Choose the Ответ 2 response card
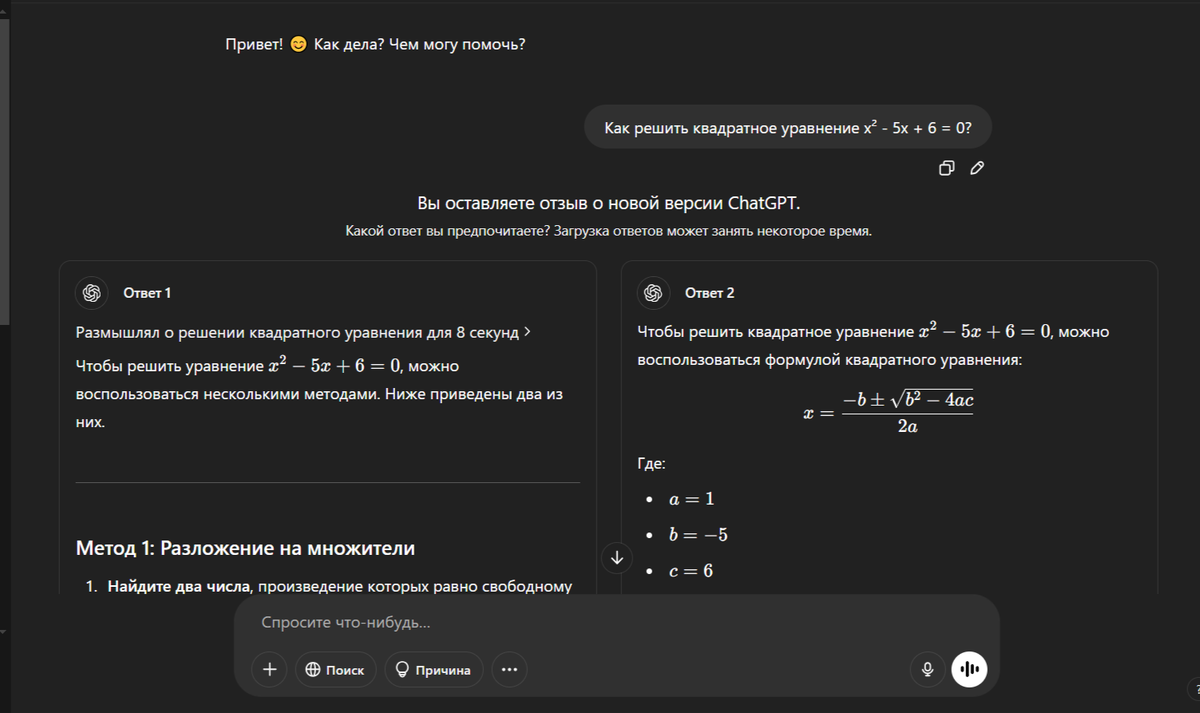The image size is (1200, 713). (x=889, y=428)
